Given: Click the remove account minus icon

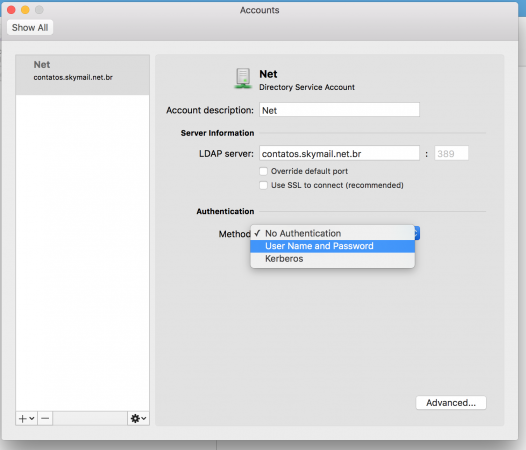Looking at the screenshot, I should pyautogui.click(x=45, y=418).
